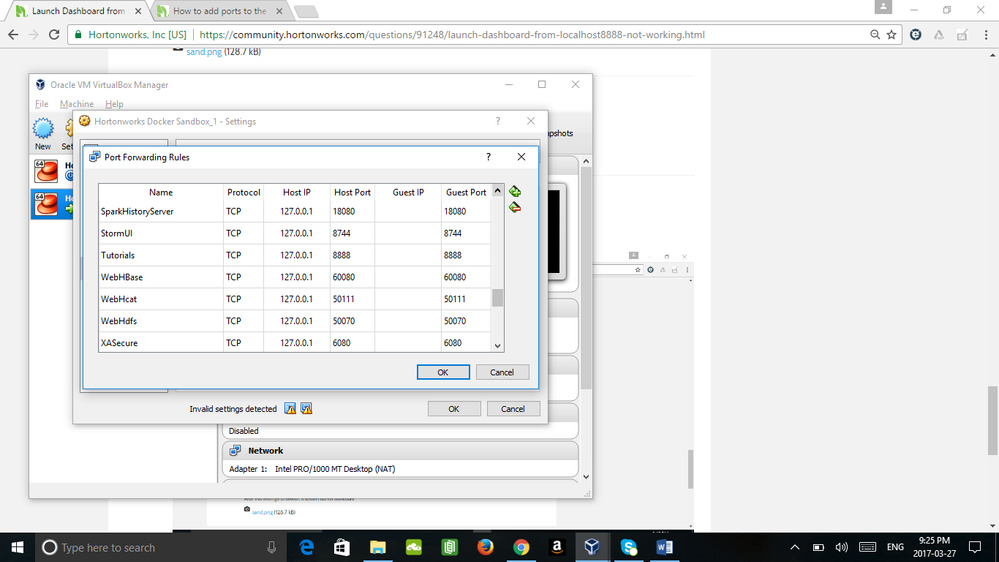The height and width of the screenshot is (562, 999).
Task: Click the Host Port column header
Action: (x=352, y=192)
